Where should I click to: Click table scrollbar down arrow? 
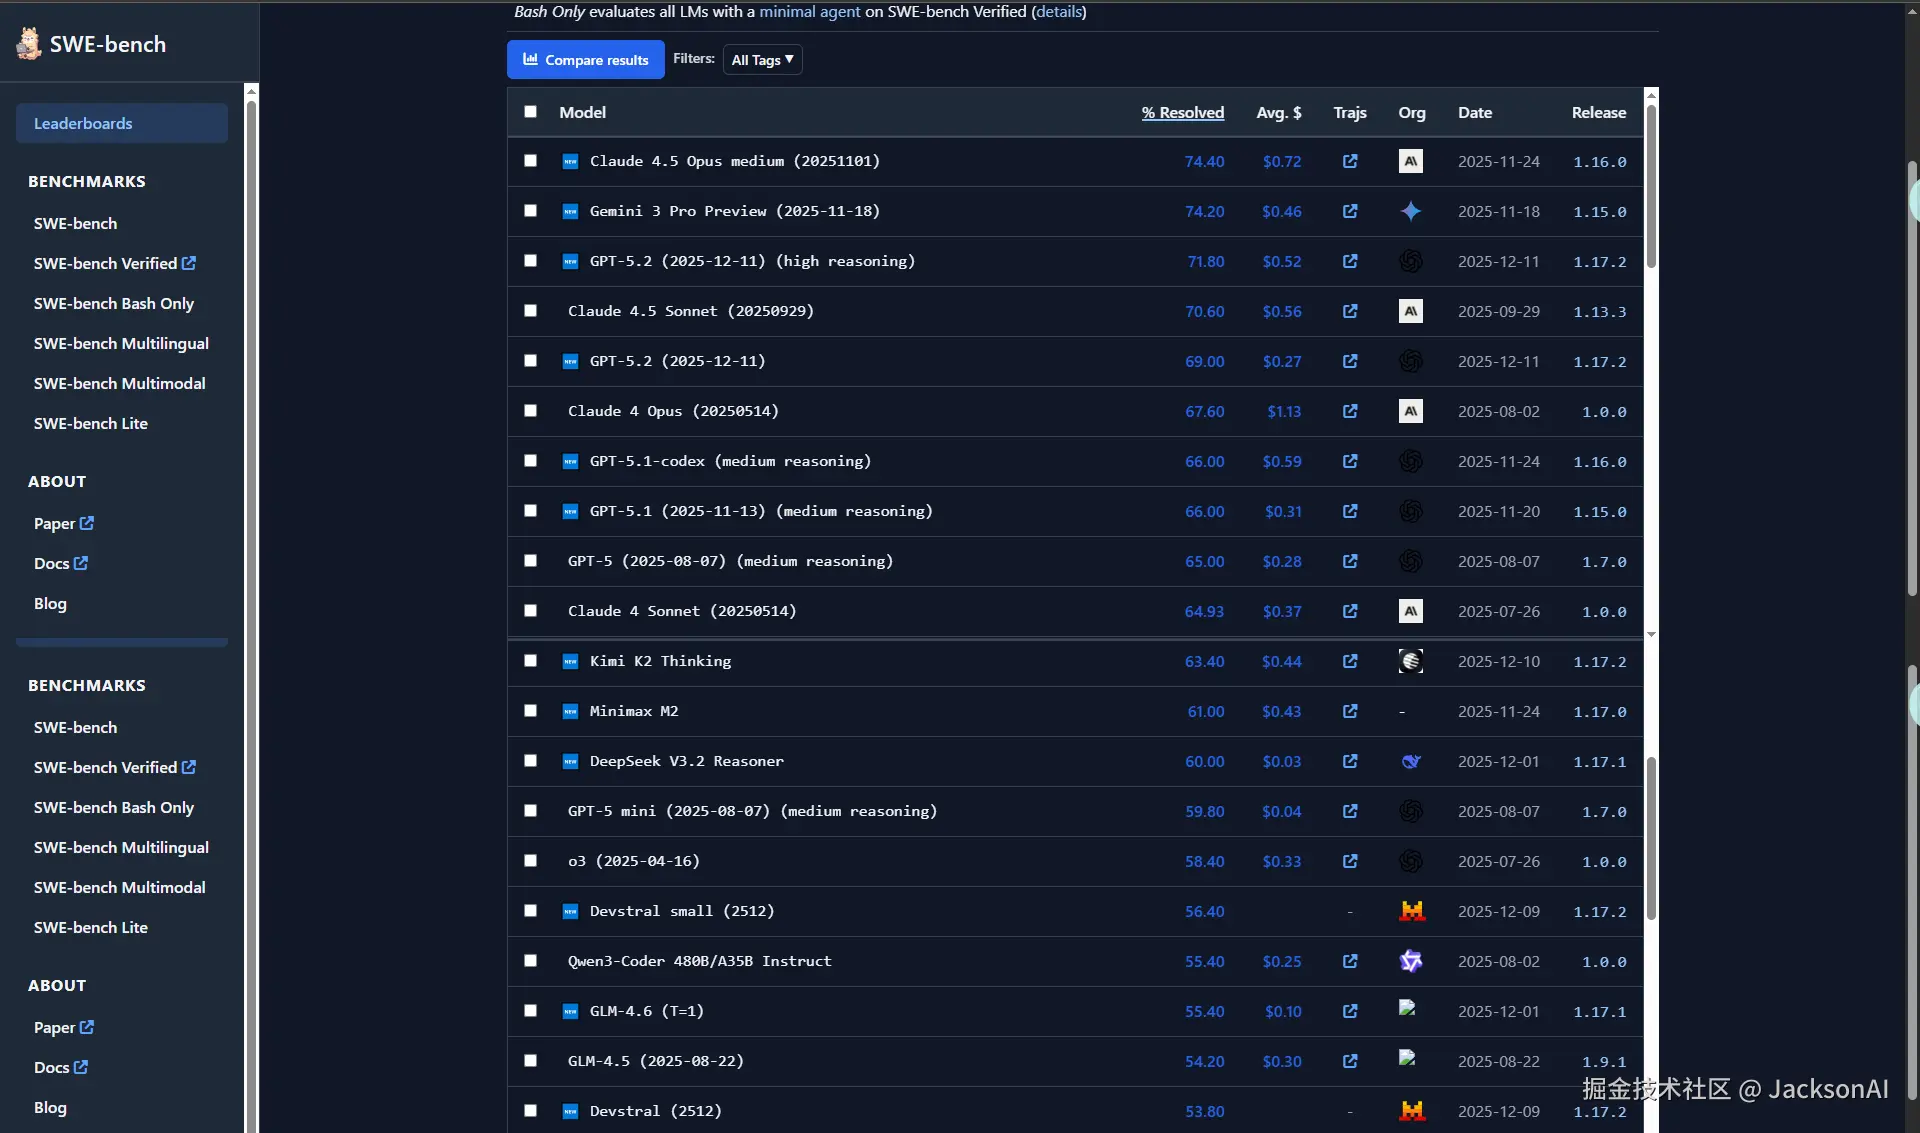(x=1651, y=634)
